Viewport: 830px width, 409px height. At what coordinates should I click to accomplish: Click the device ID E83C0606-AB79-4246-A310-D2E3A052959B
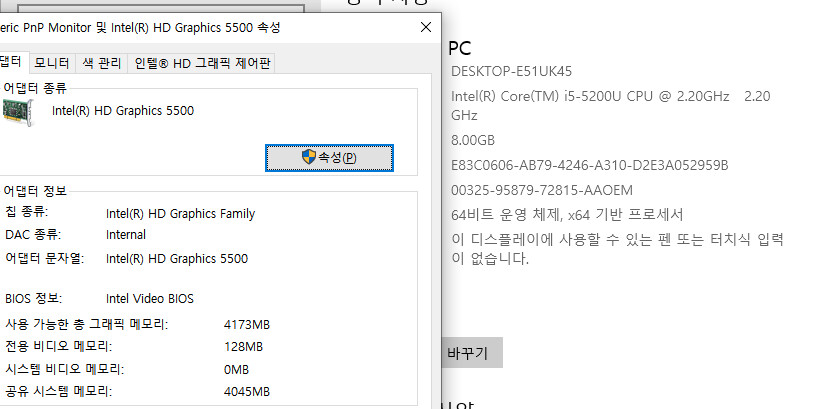coord(590,166)
